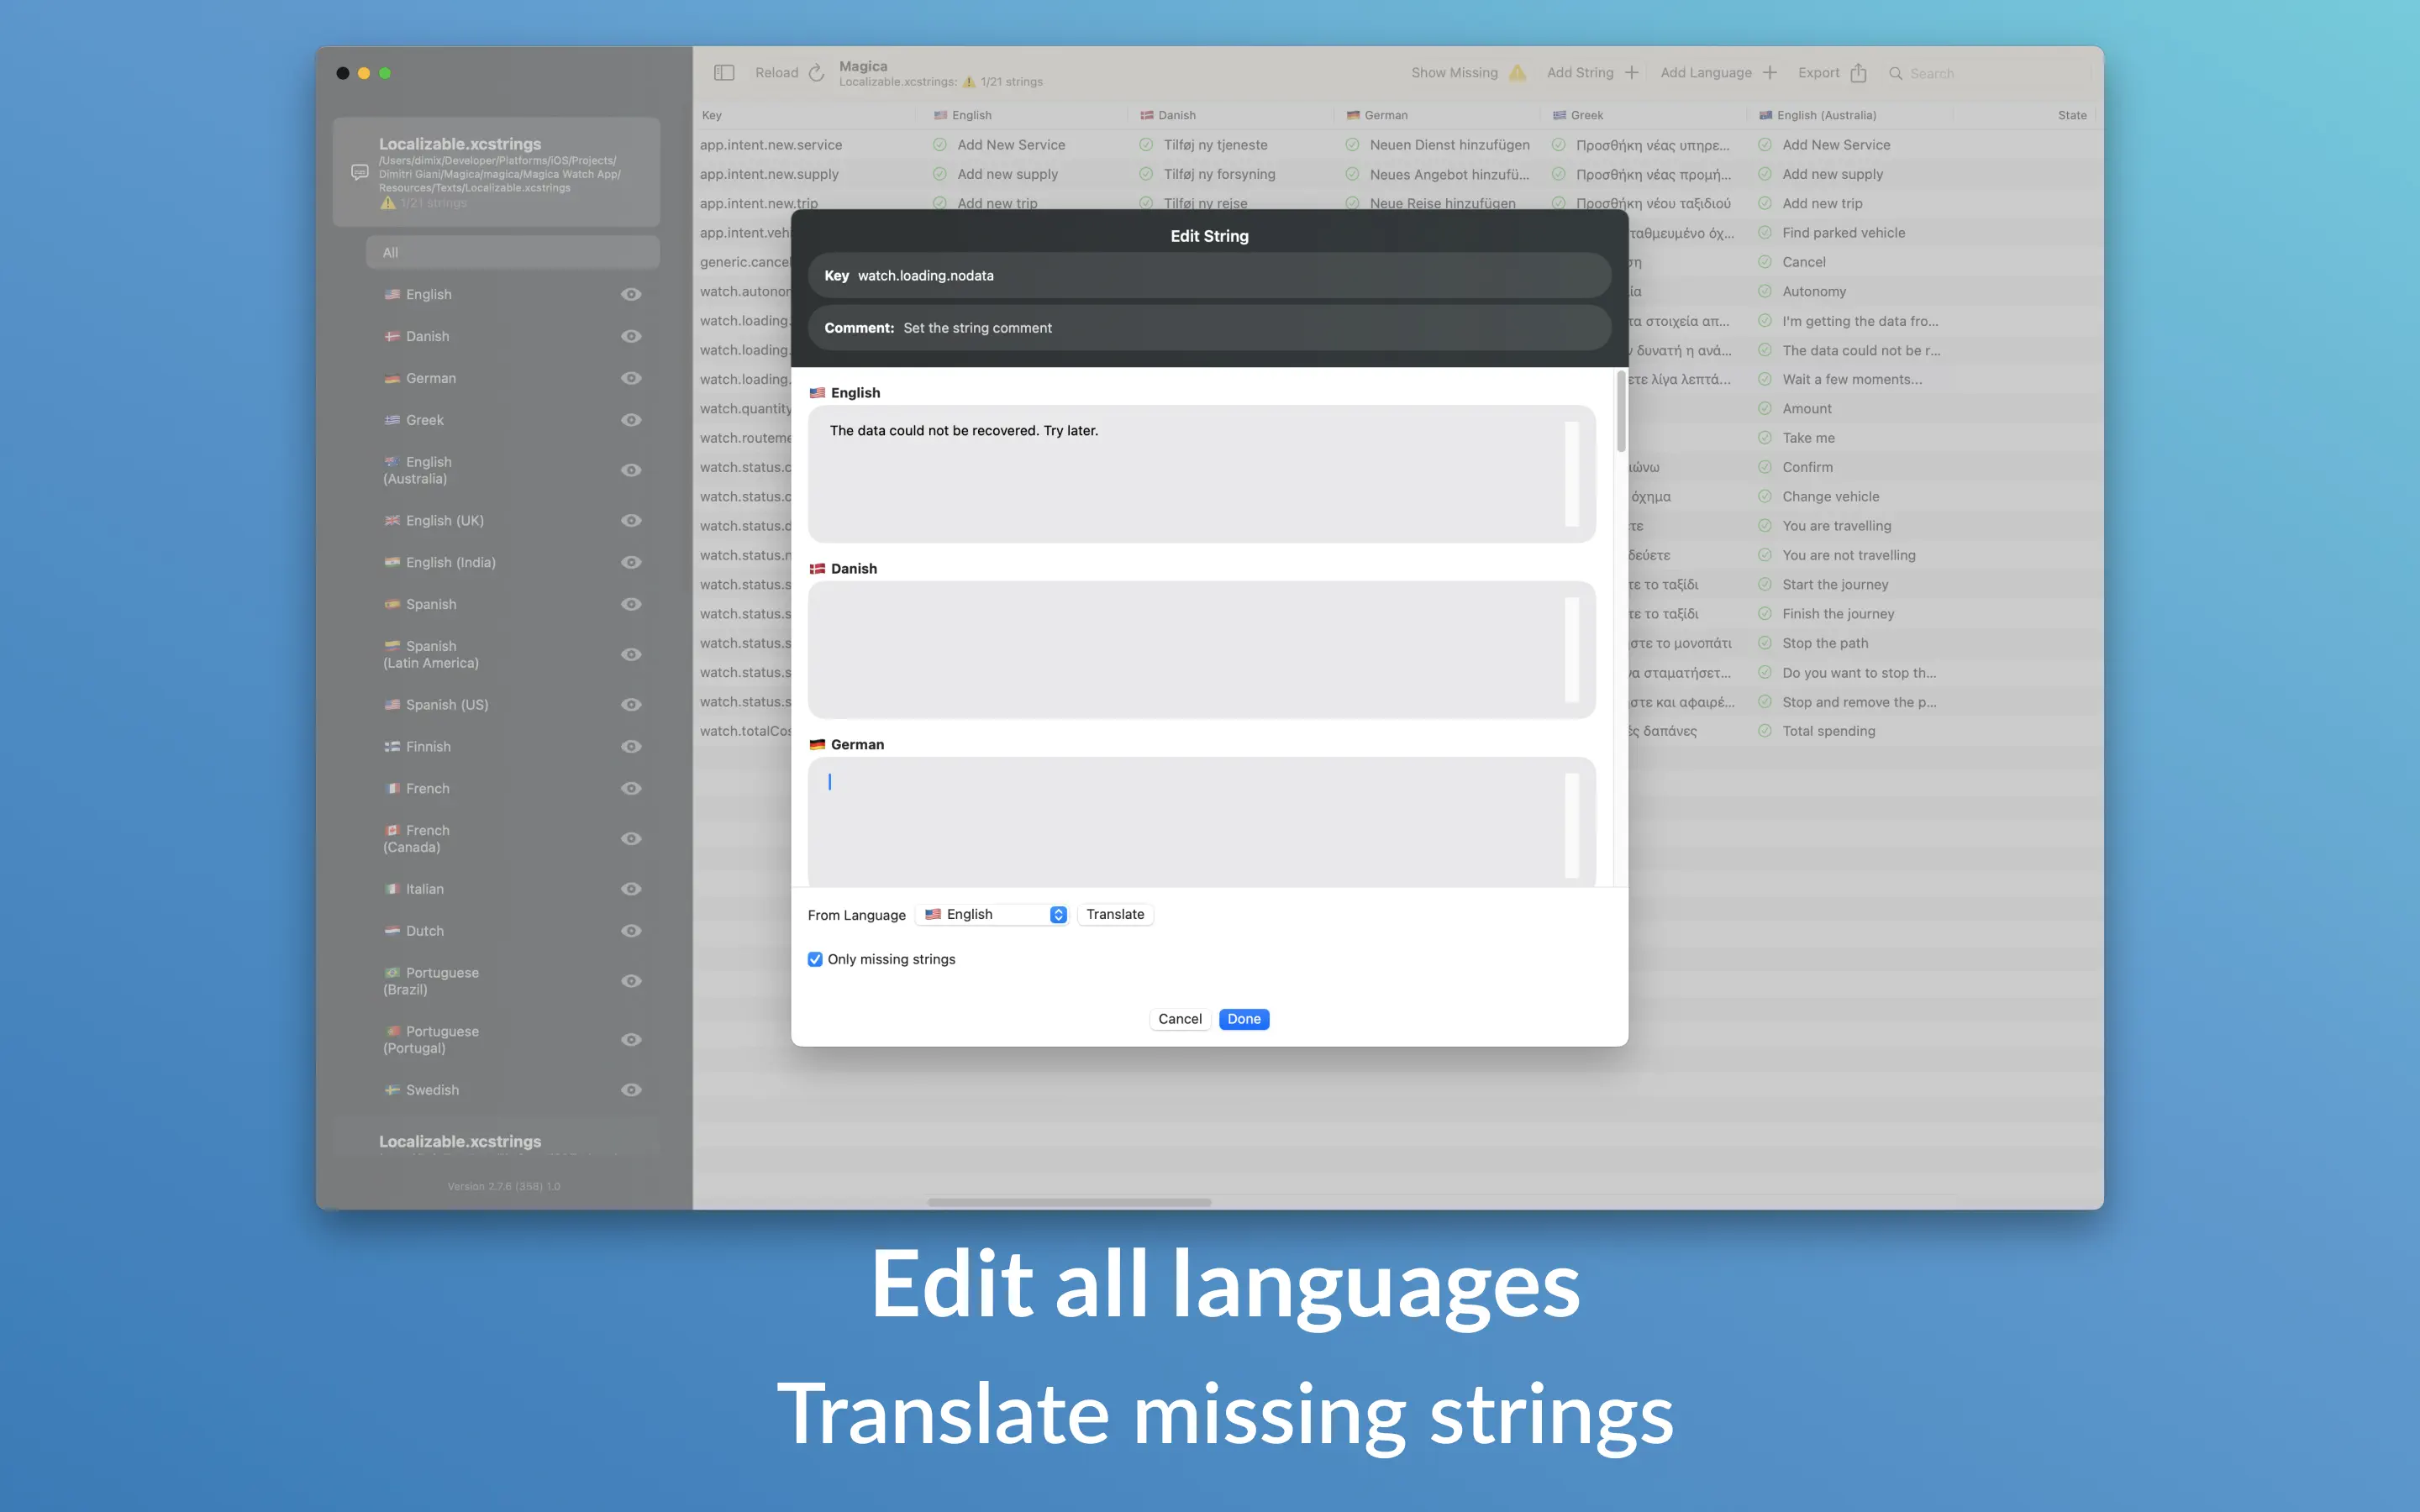The image size is (2420, 1512).
Task: Click the Edit String dialog vertical scrollbar
Action: [x=1621, y=412]
